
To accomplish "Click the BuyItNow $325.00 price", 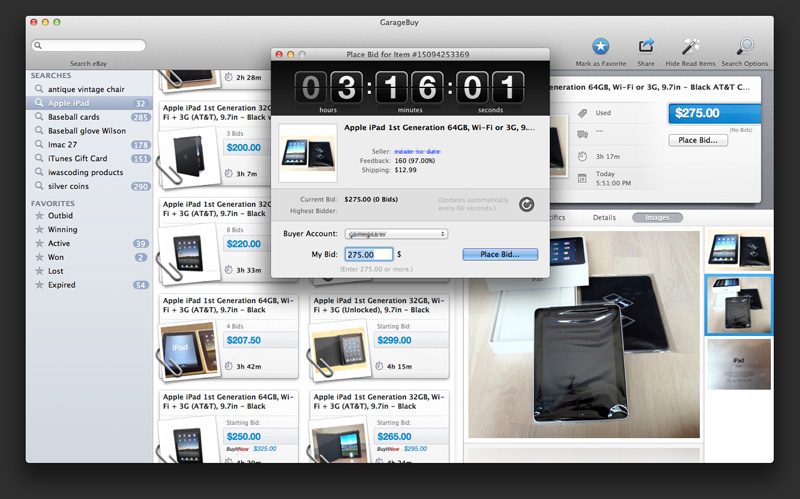I will click(x=265, y=449).
